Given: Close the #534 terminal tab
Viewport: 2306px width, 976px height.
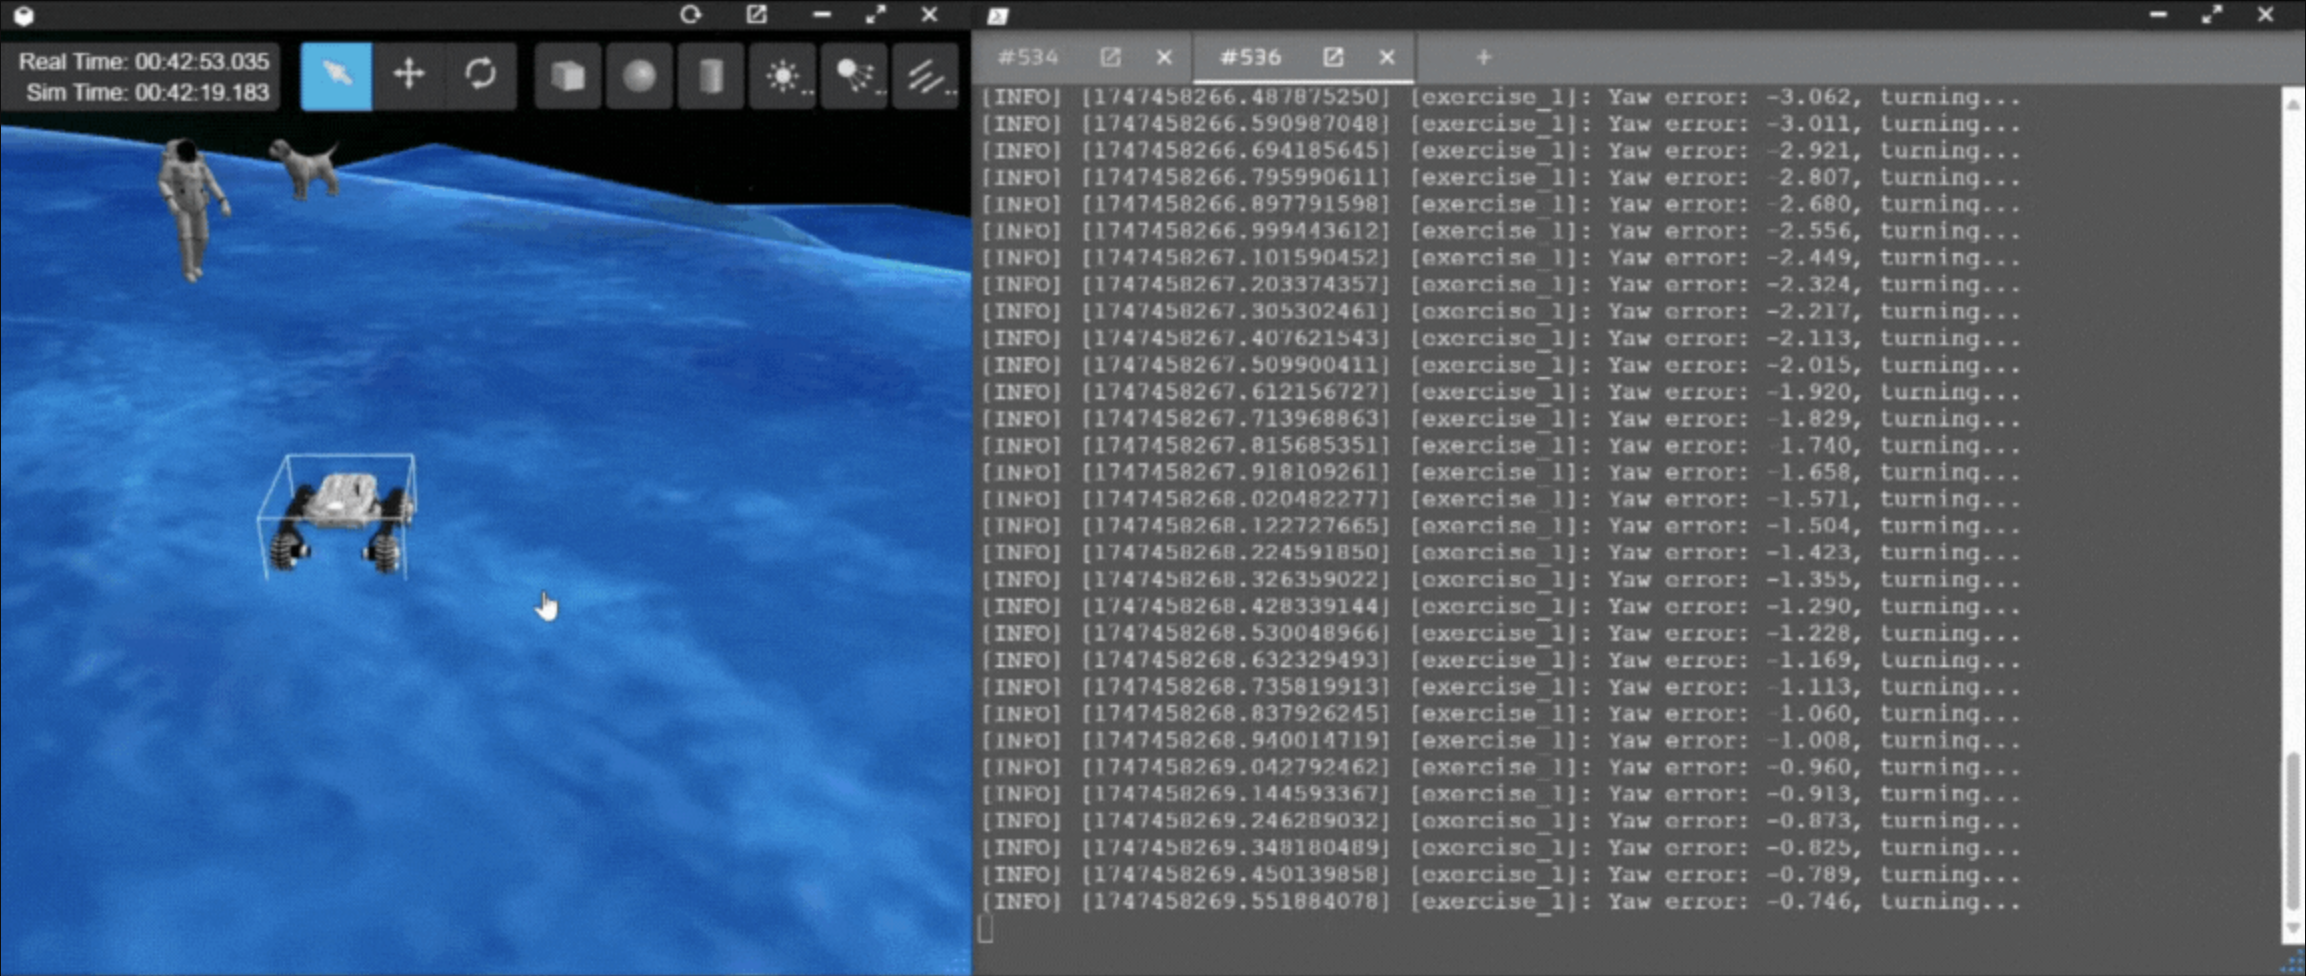Looking at the screenshot, I should tap(1164, 58).
